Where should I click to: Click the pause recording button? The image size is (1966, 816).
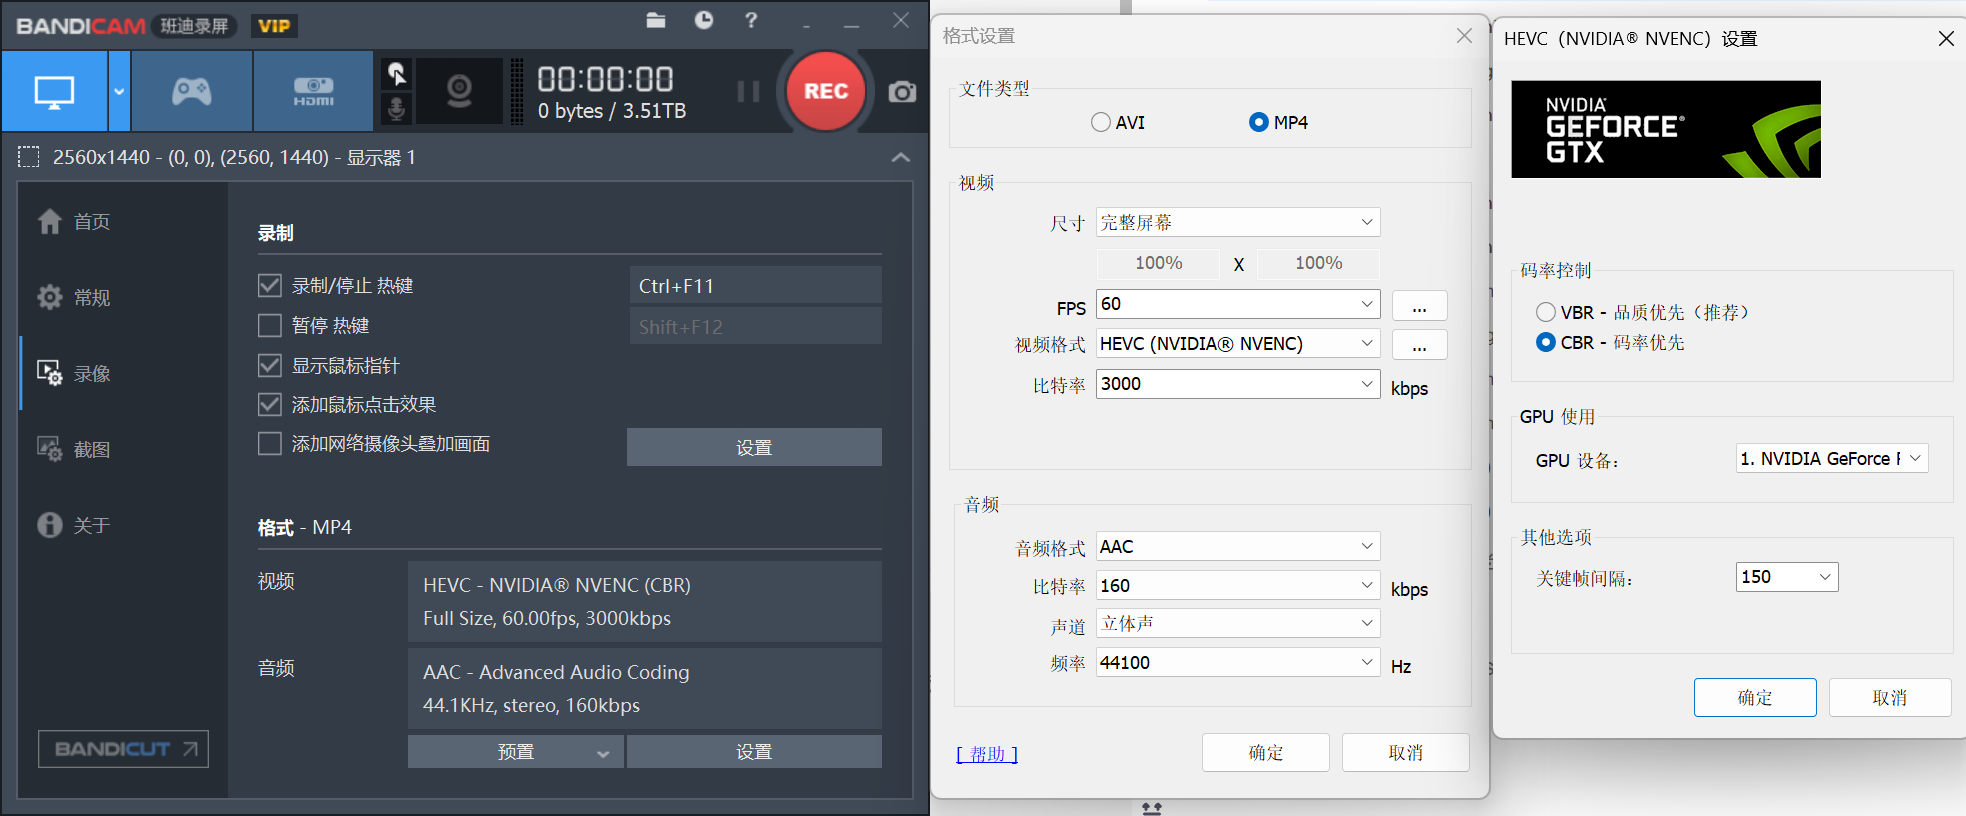tap(748, 92)
